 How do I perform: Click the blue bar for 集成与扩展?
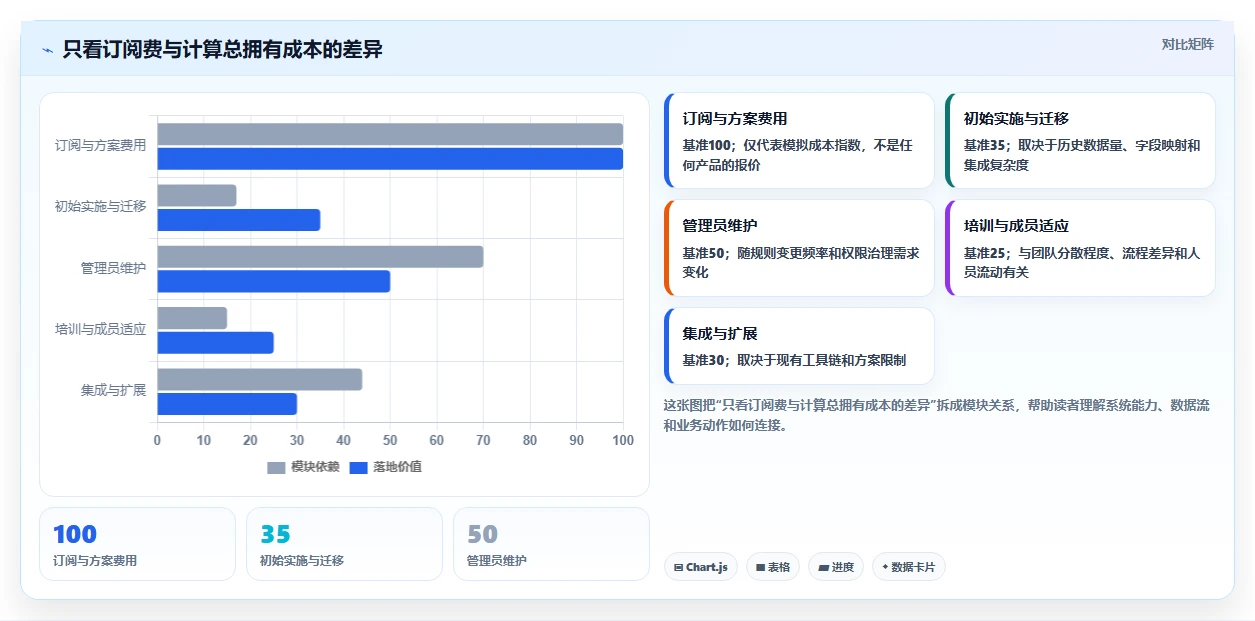(227, 404)
